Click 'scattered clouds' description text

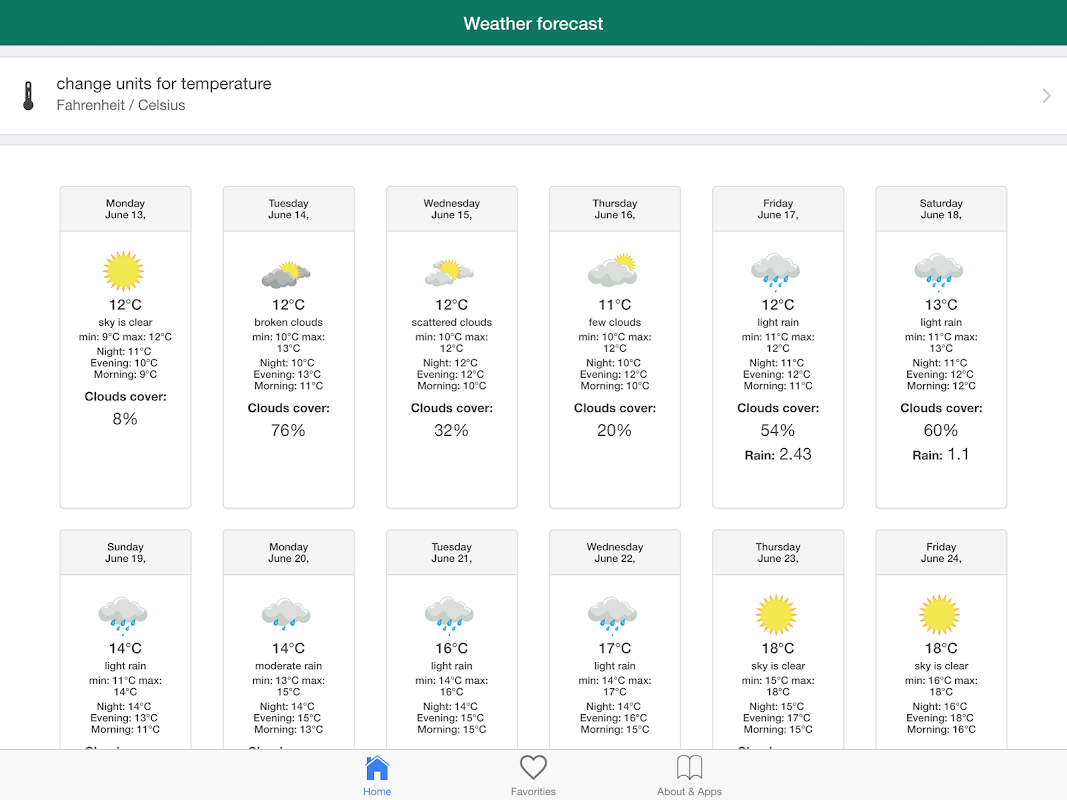pyautogui.click(x=452, y=322)
